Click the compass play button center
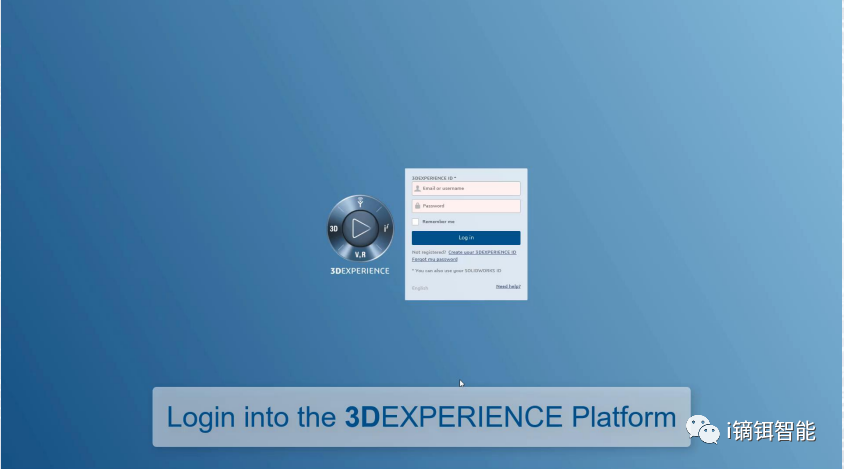844x469 pixels. tap(360, 228)
